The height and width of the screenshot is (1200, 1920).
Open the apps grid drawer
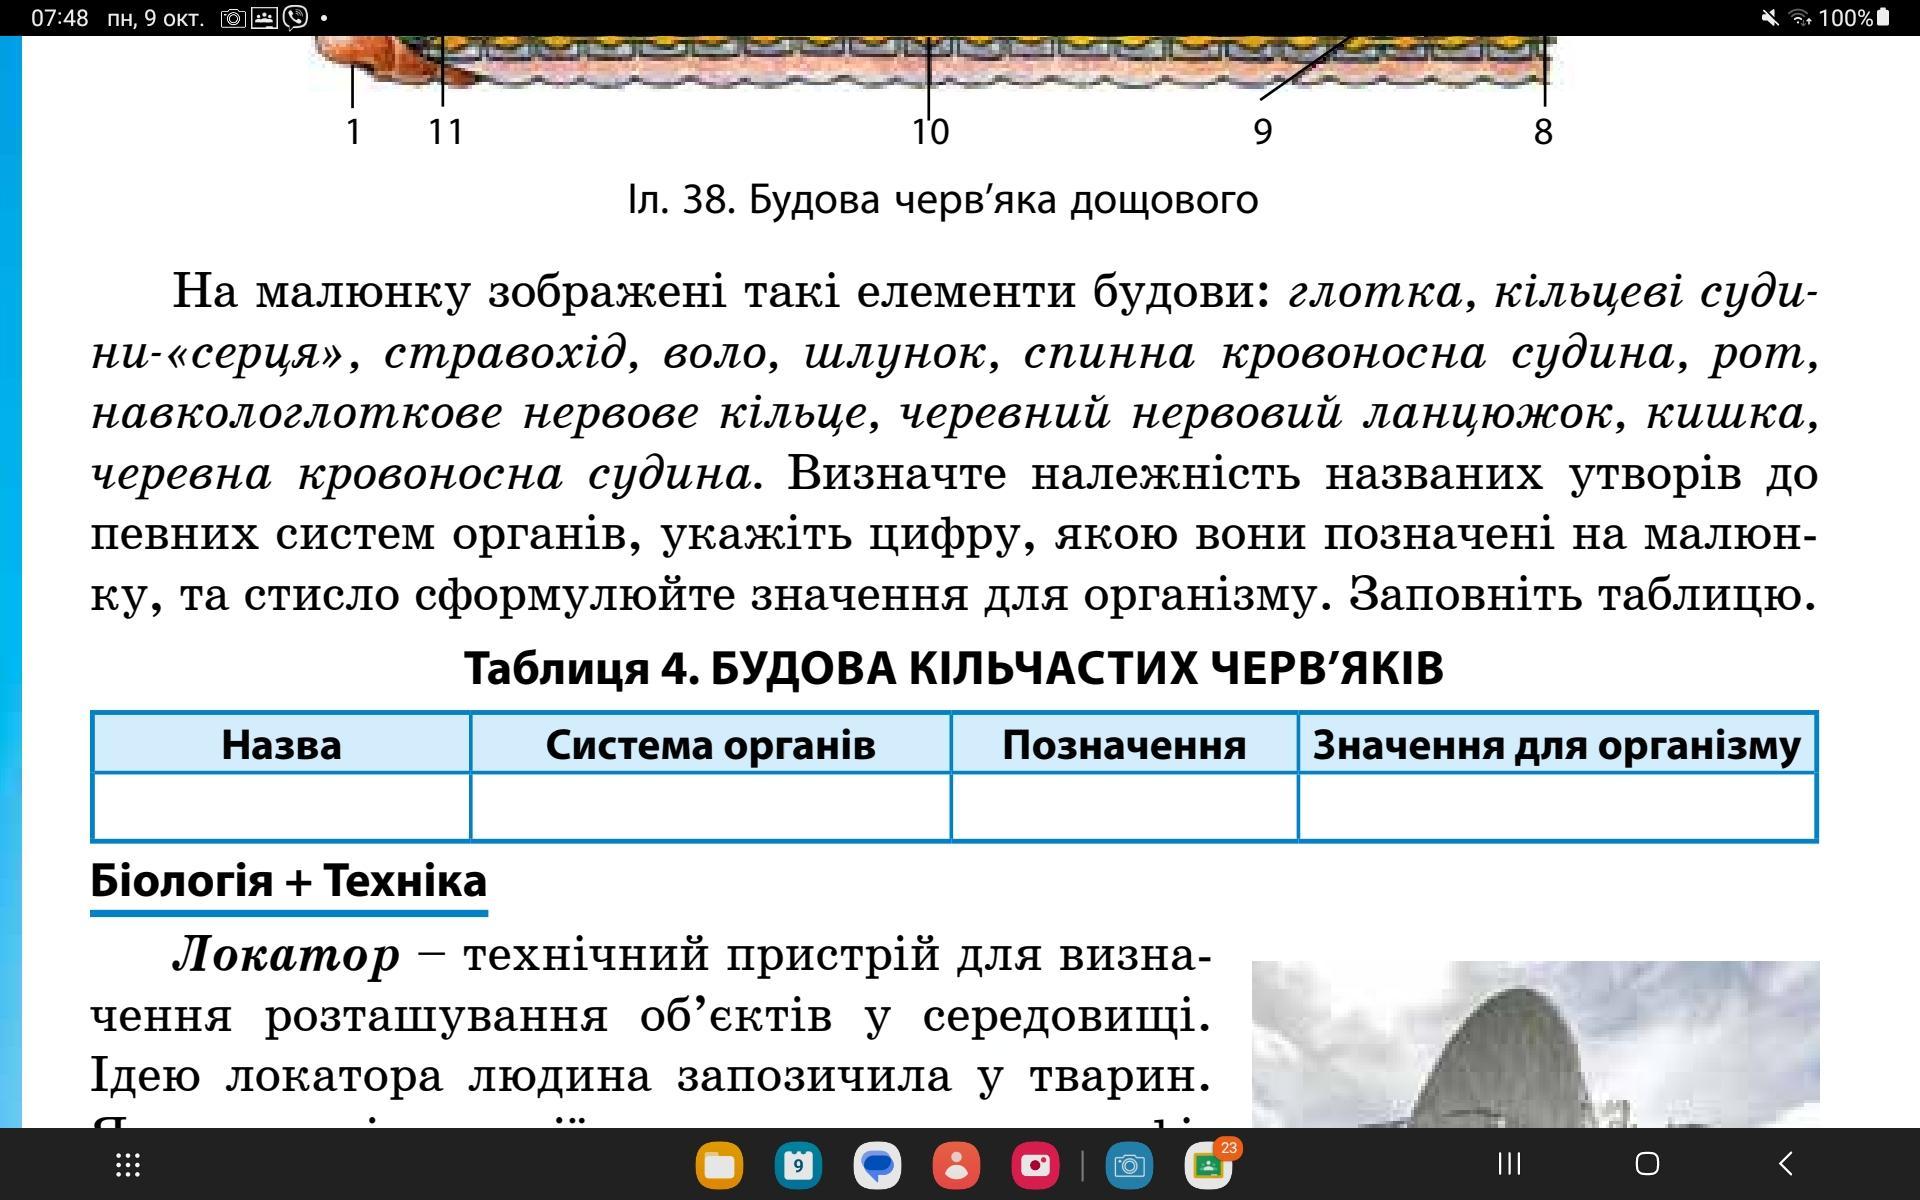[128, 1164]
